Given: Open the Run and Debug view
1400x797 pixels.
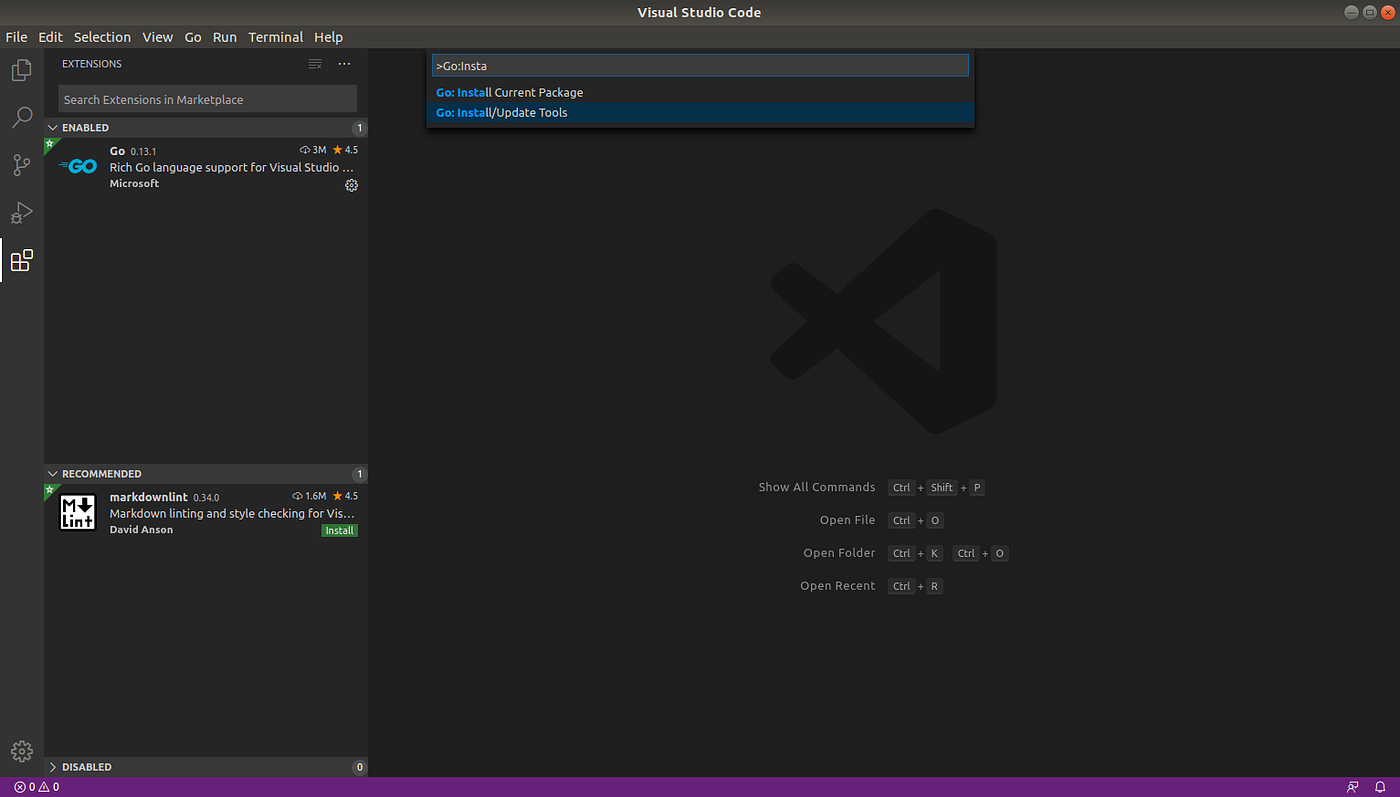Looking at the screenshot, I should click(21, 213).
